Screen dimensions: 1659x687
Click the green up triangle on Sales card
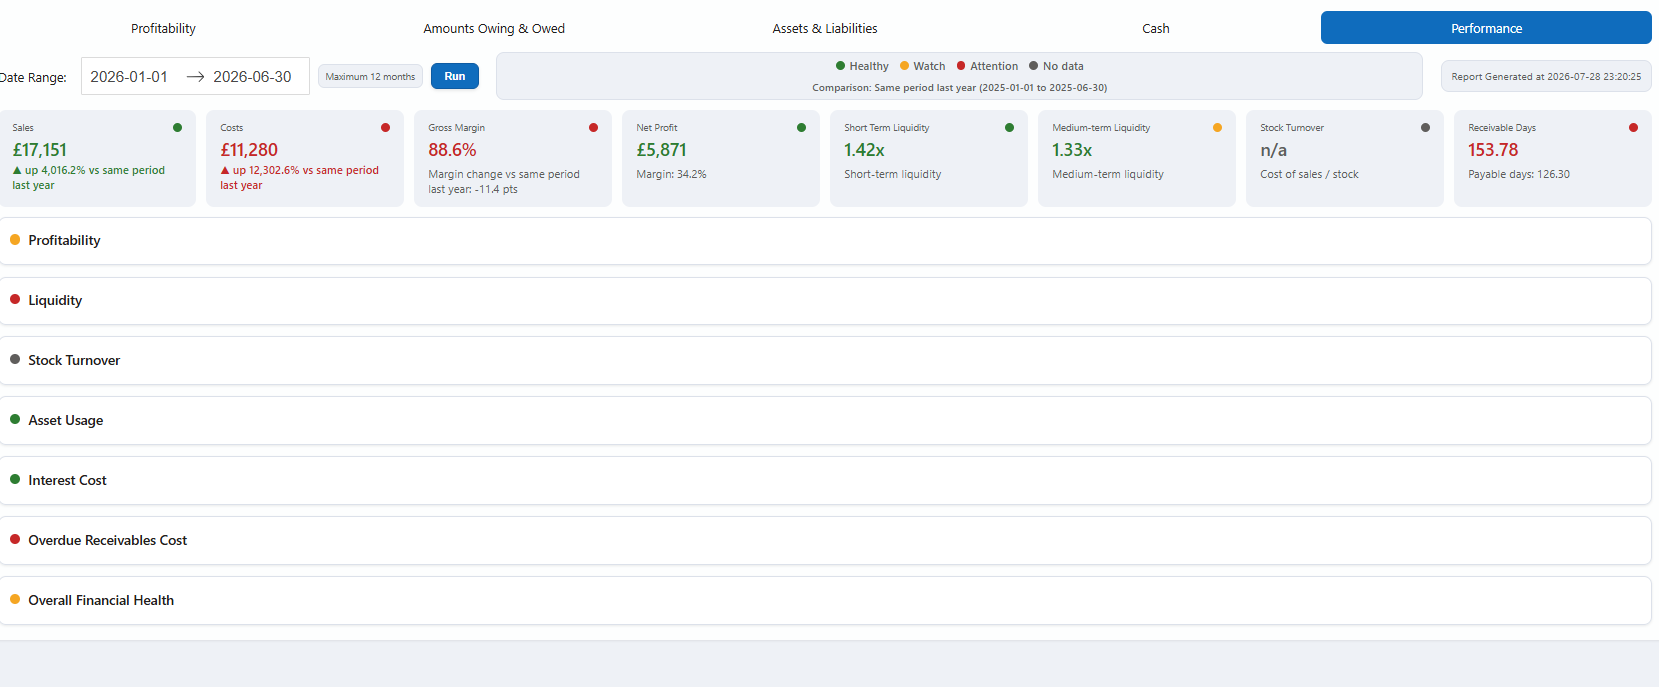17,170
